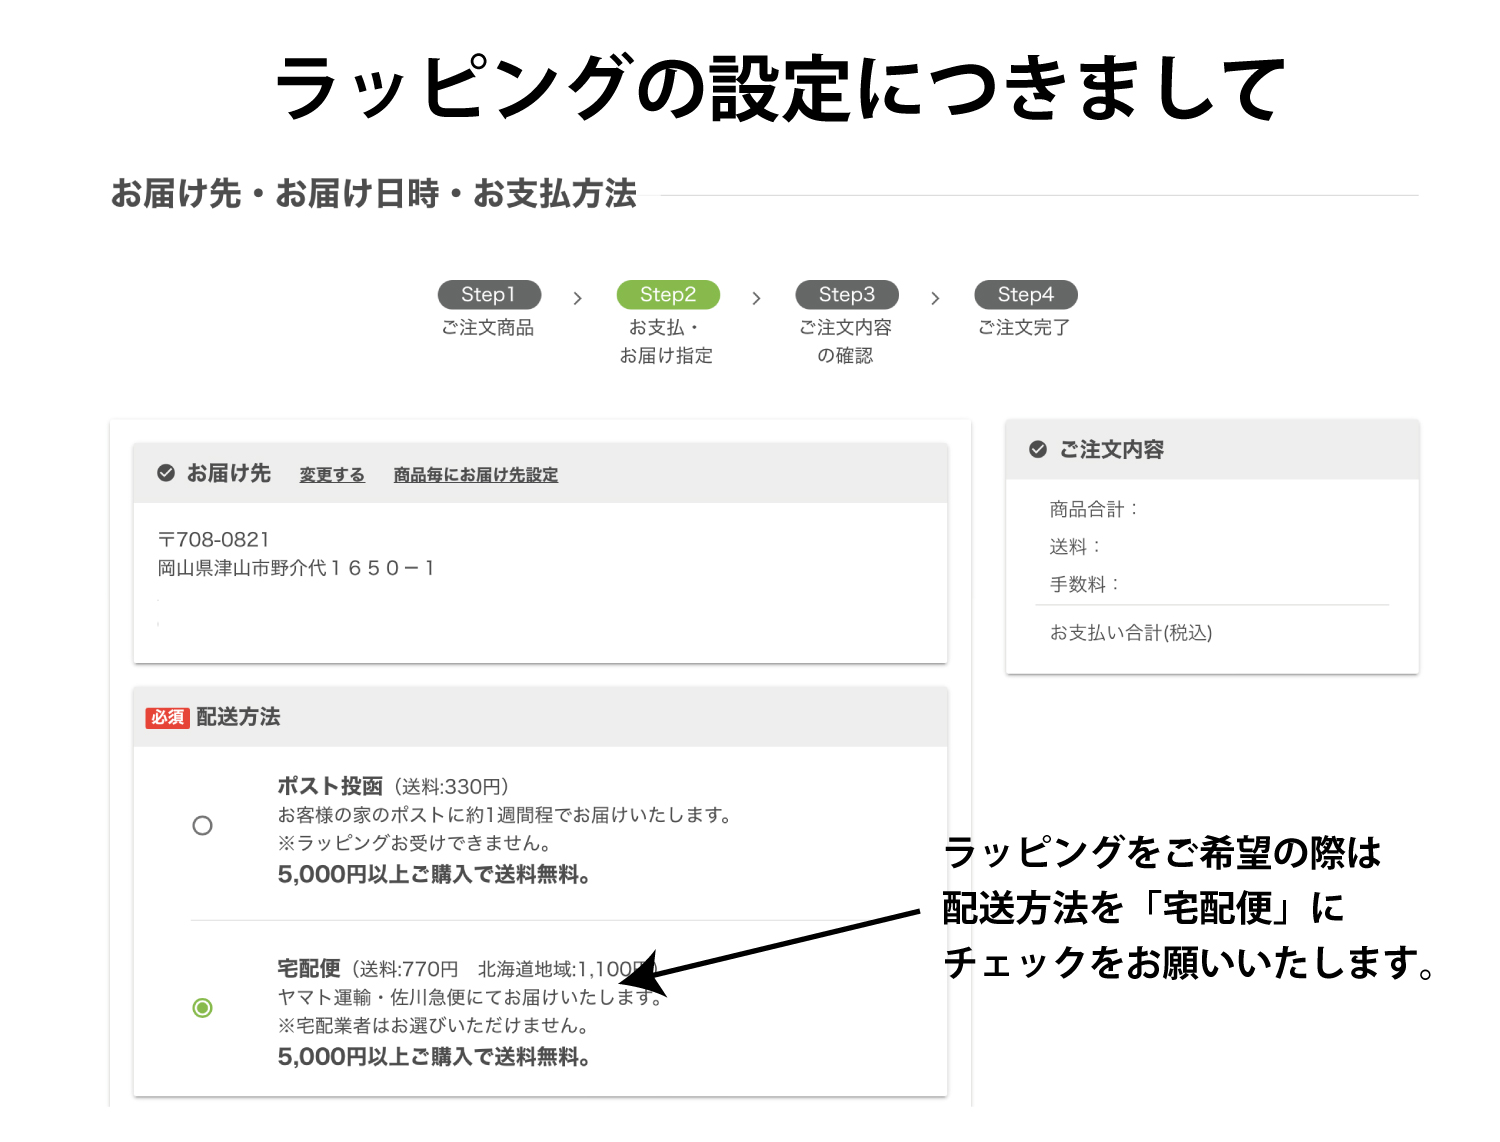
Task: Click the black annotation arrow head
Action: [640, 974]
